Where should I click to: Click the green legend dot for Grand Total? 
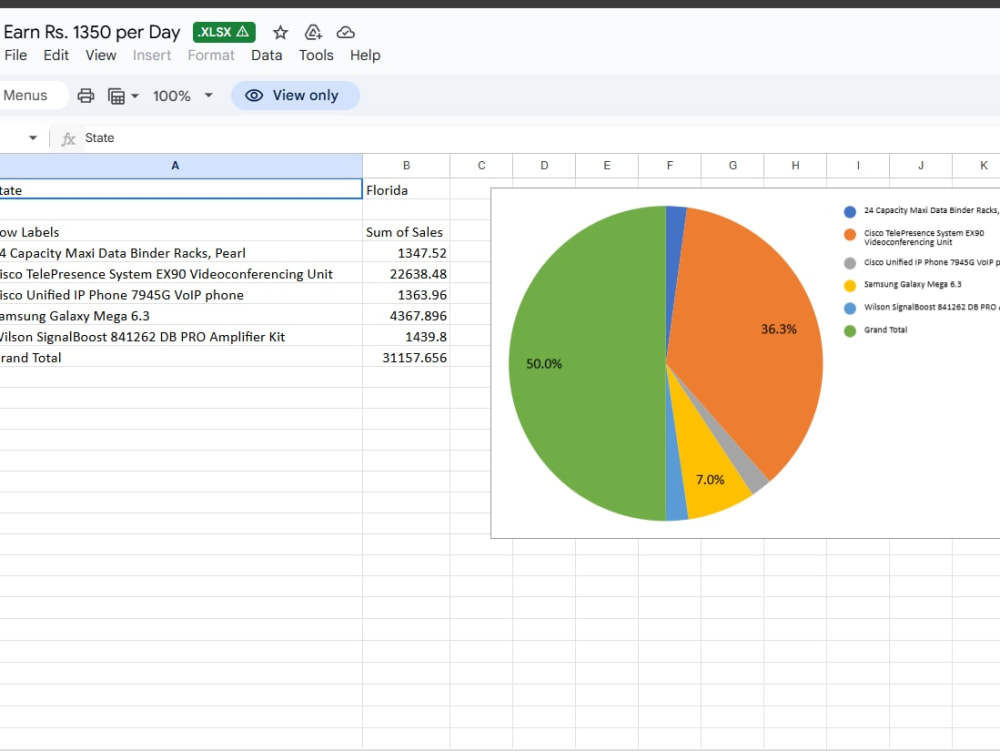click(849, 331)
